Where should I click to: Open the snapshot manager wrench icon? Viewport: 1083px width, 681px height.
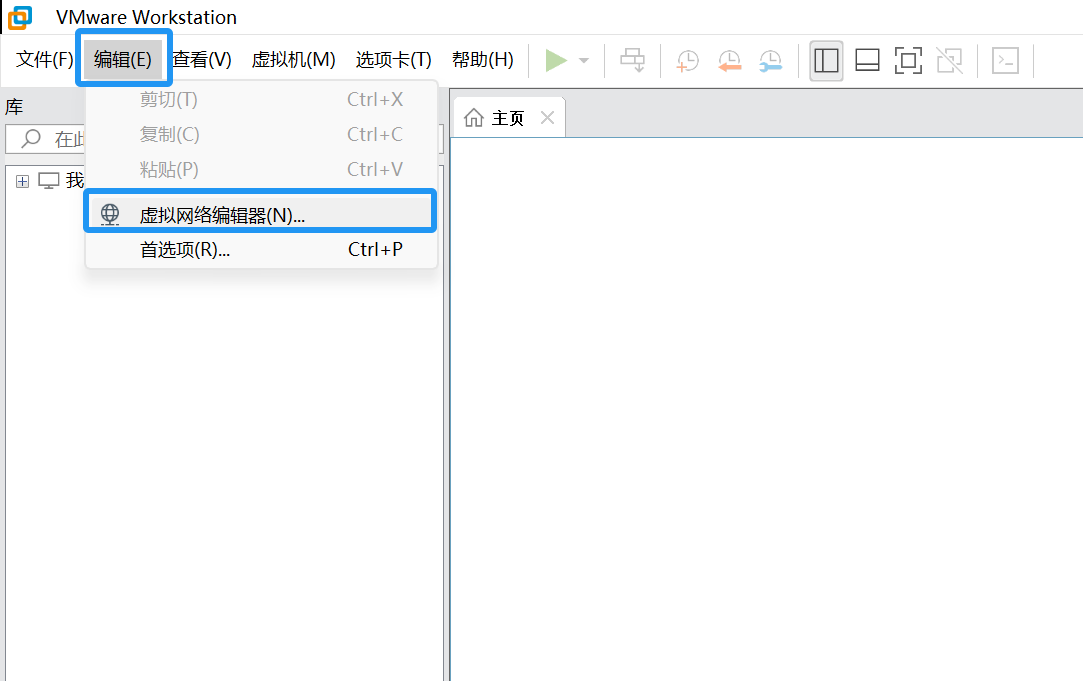tap(770, 61)
